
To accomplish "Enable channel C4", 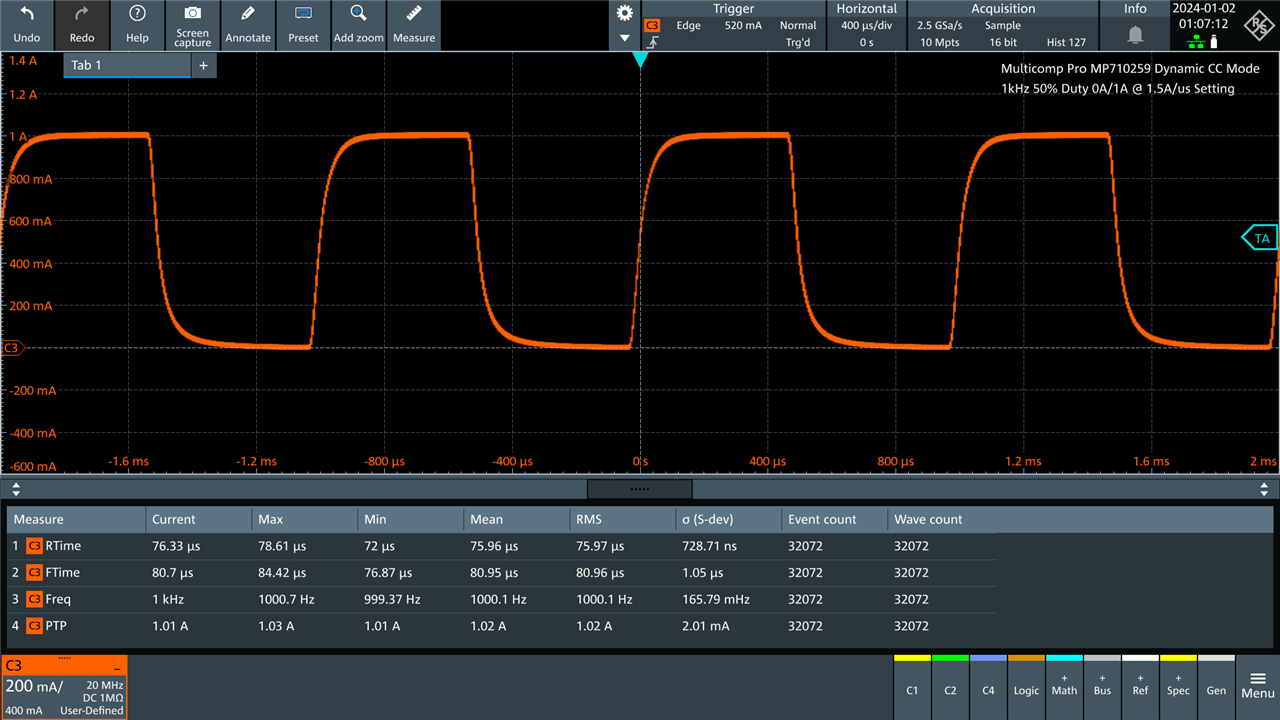I will pyautogui.click(x=988, y=686).
